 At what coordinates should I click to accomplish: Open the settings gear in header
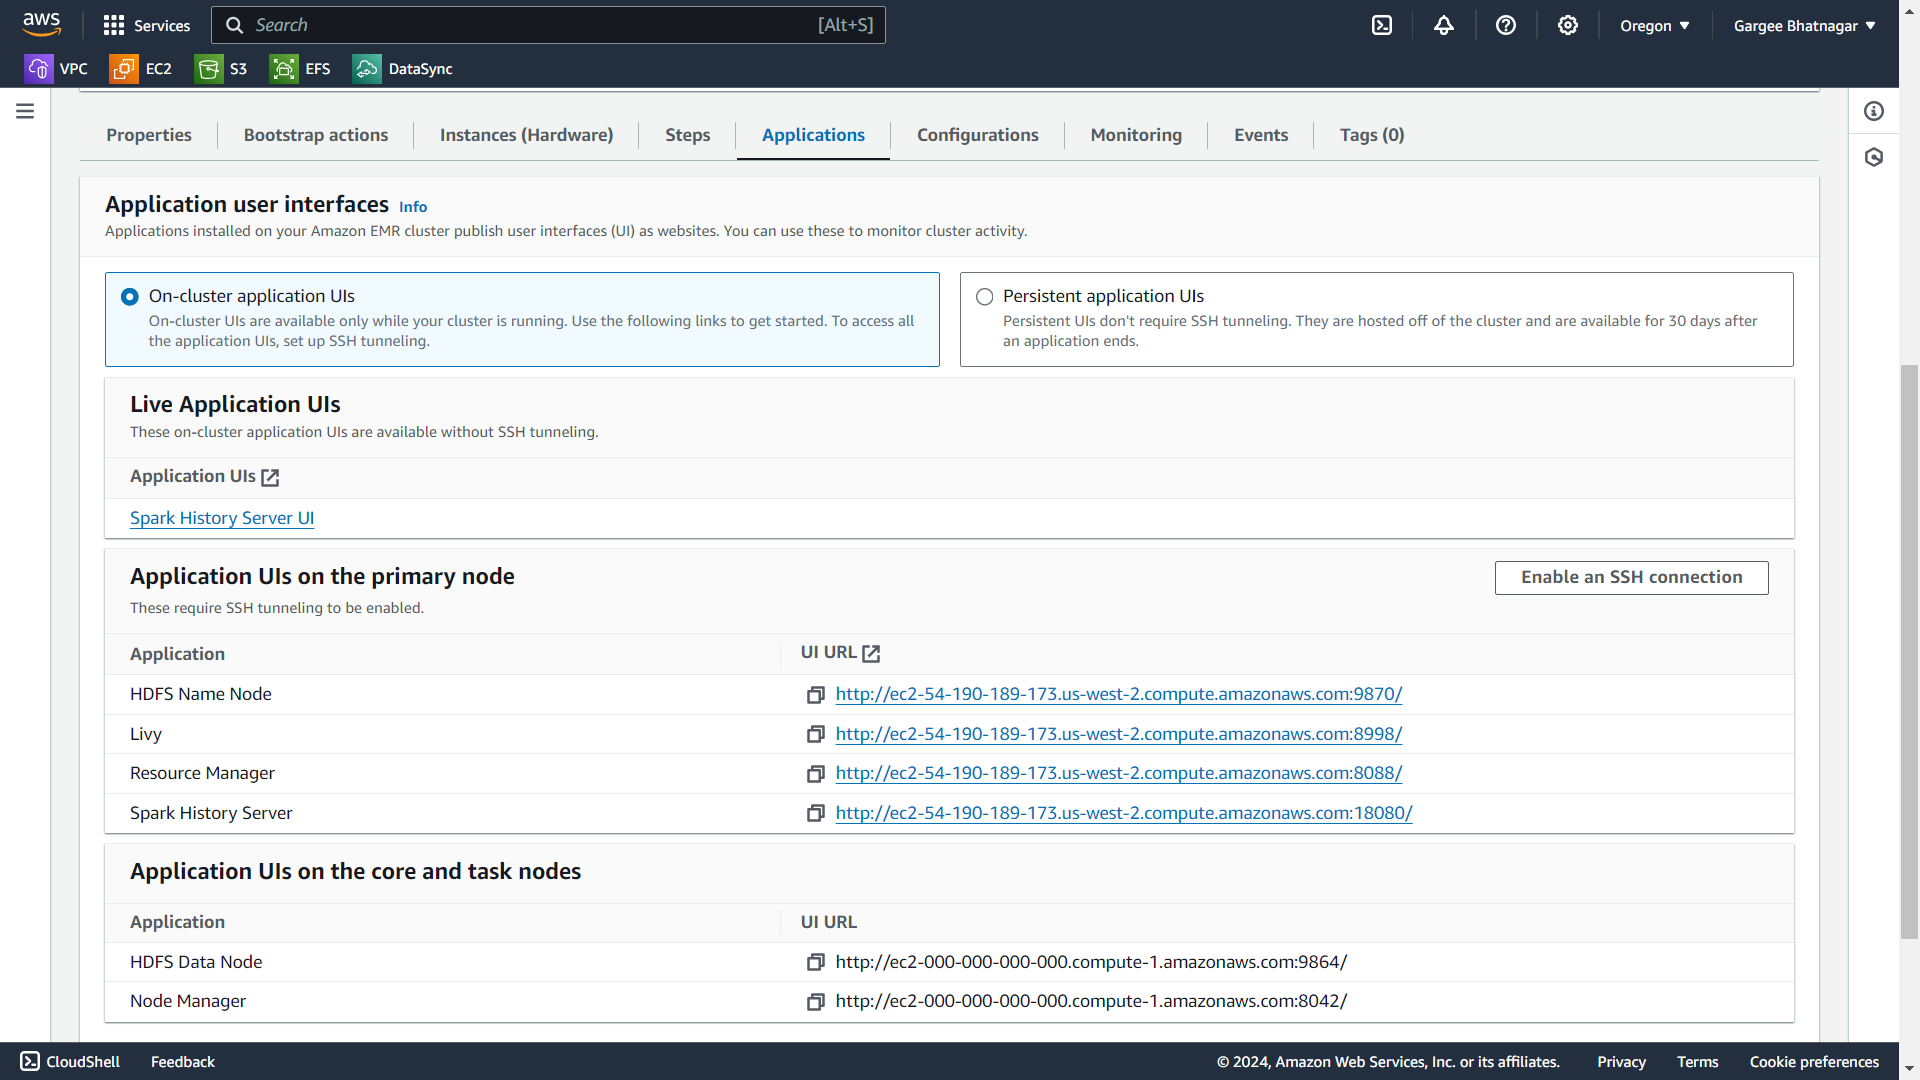pos(1568,26)
